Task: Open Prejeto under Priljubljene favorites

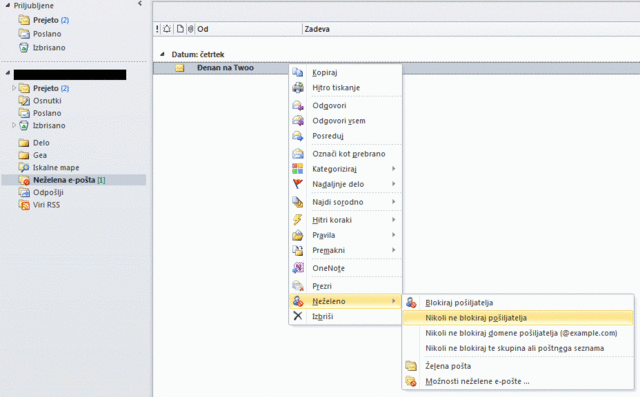Action: click(x=46, y=20)
